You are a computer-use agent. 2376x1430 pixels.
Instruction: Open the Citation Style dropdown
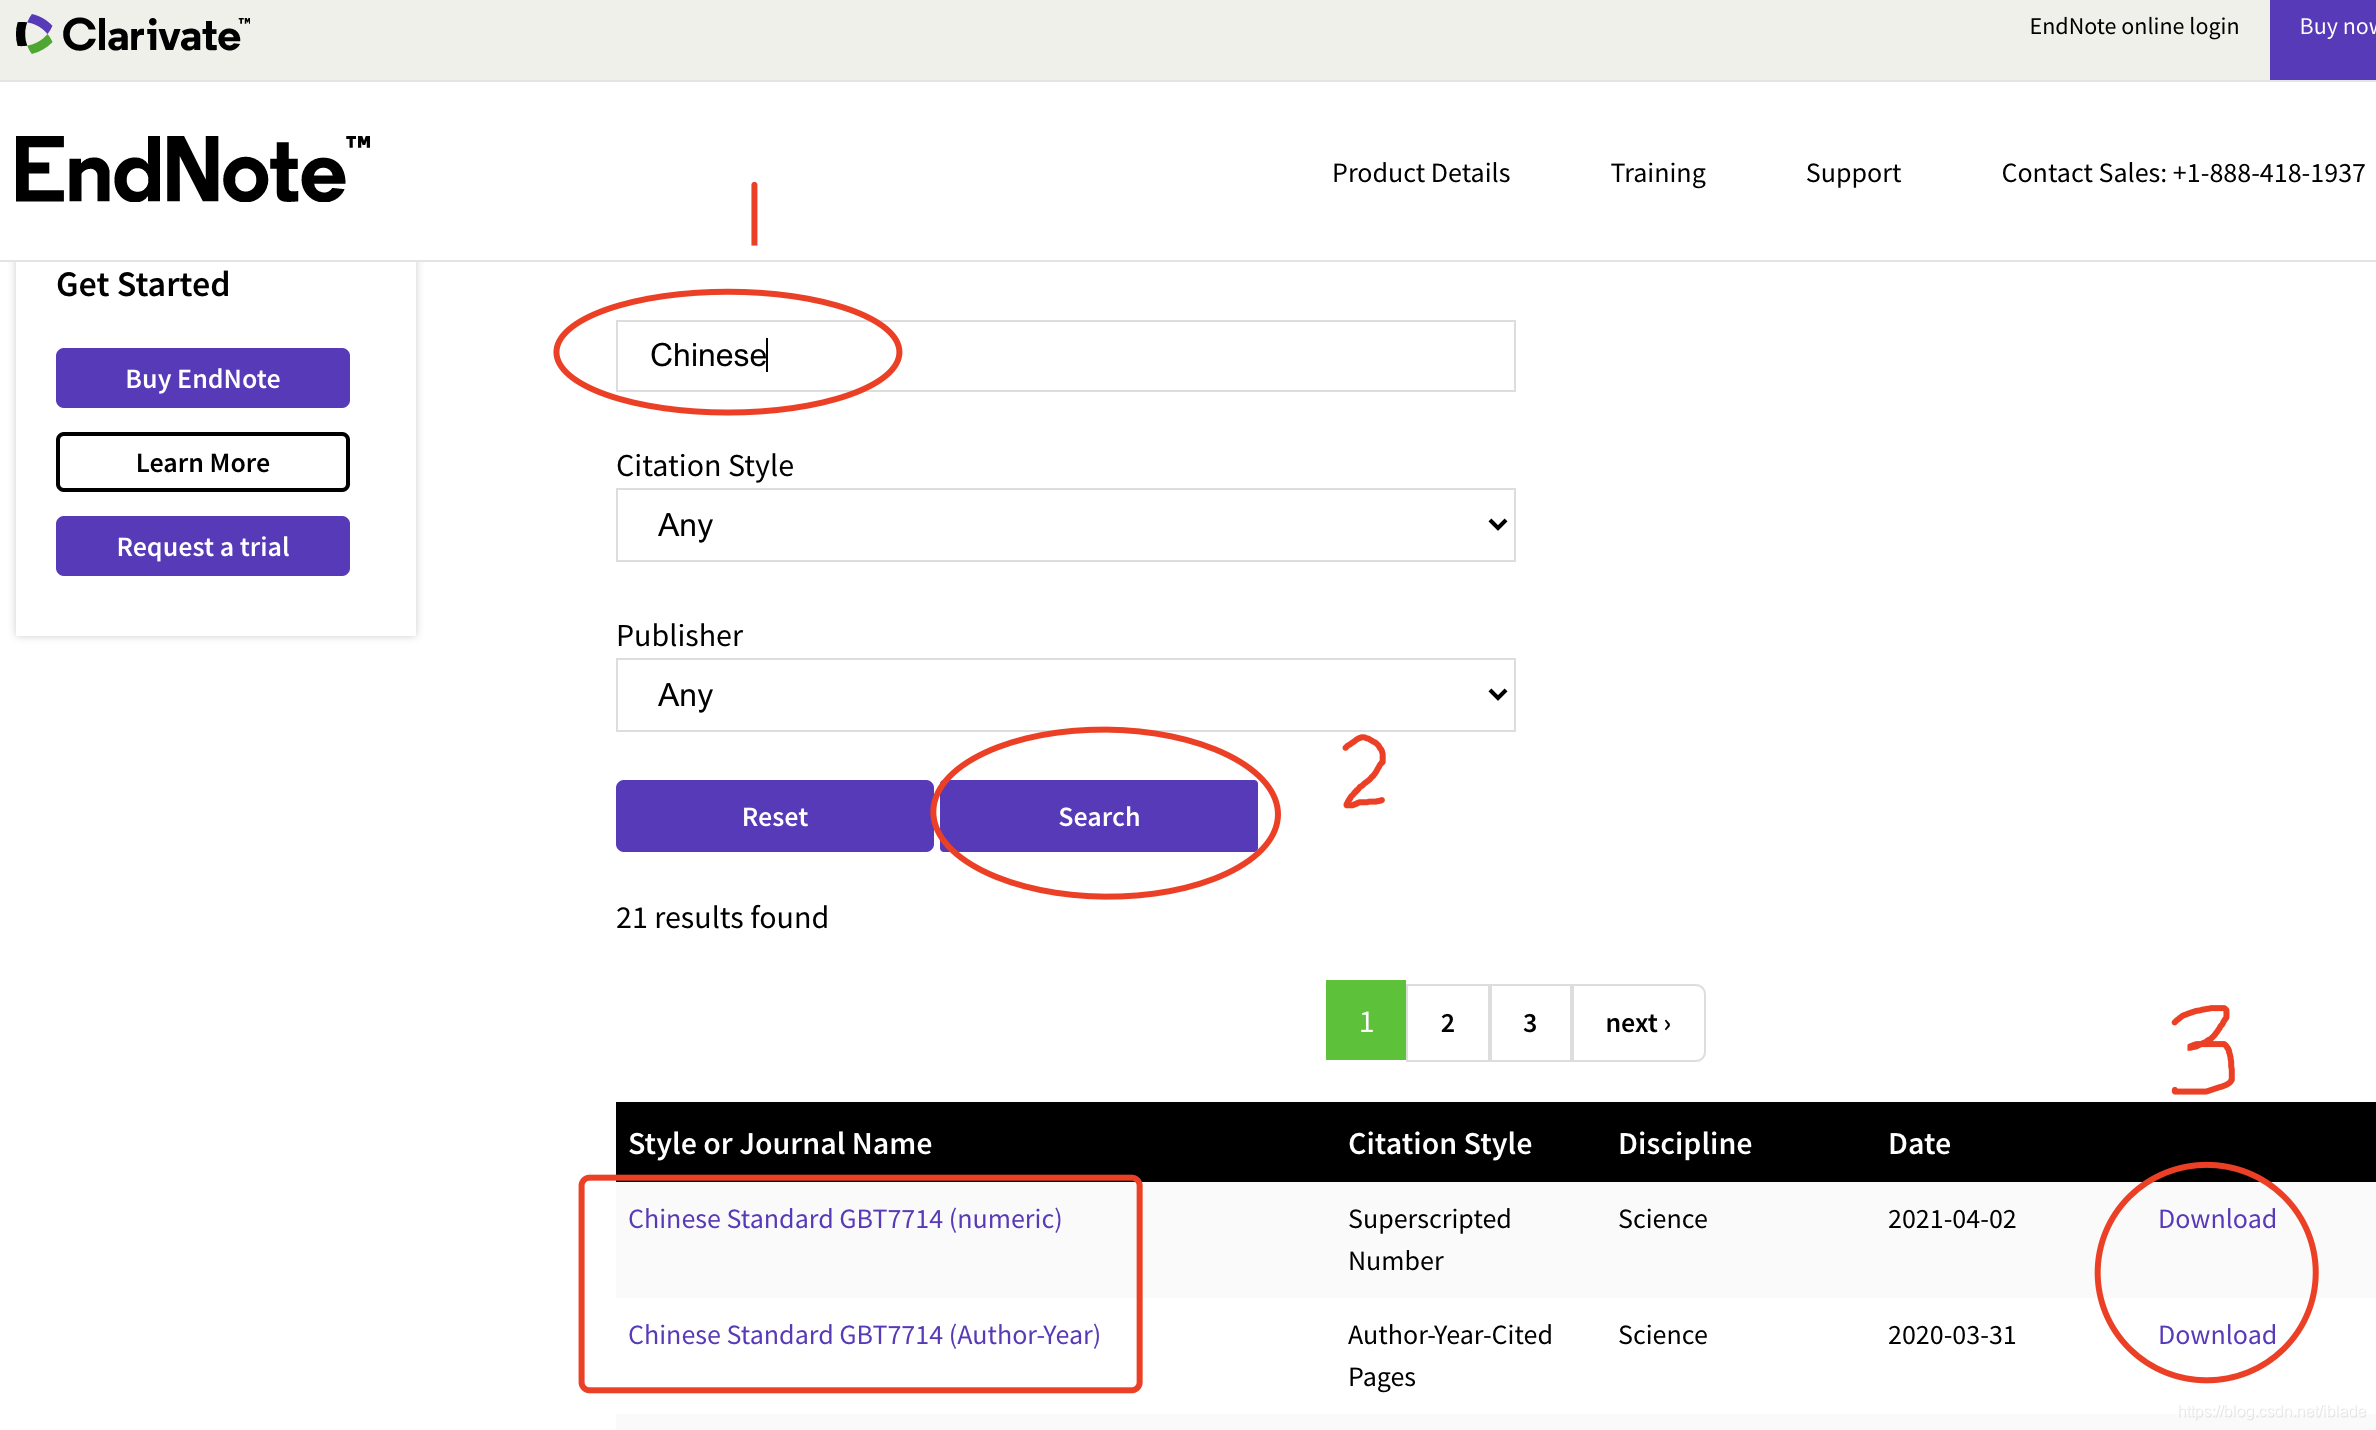point(1065,525)
